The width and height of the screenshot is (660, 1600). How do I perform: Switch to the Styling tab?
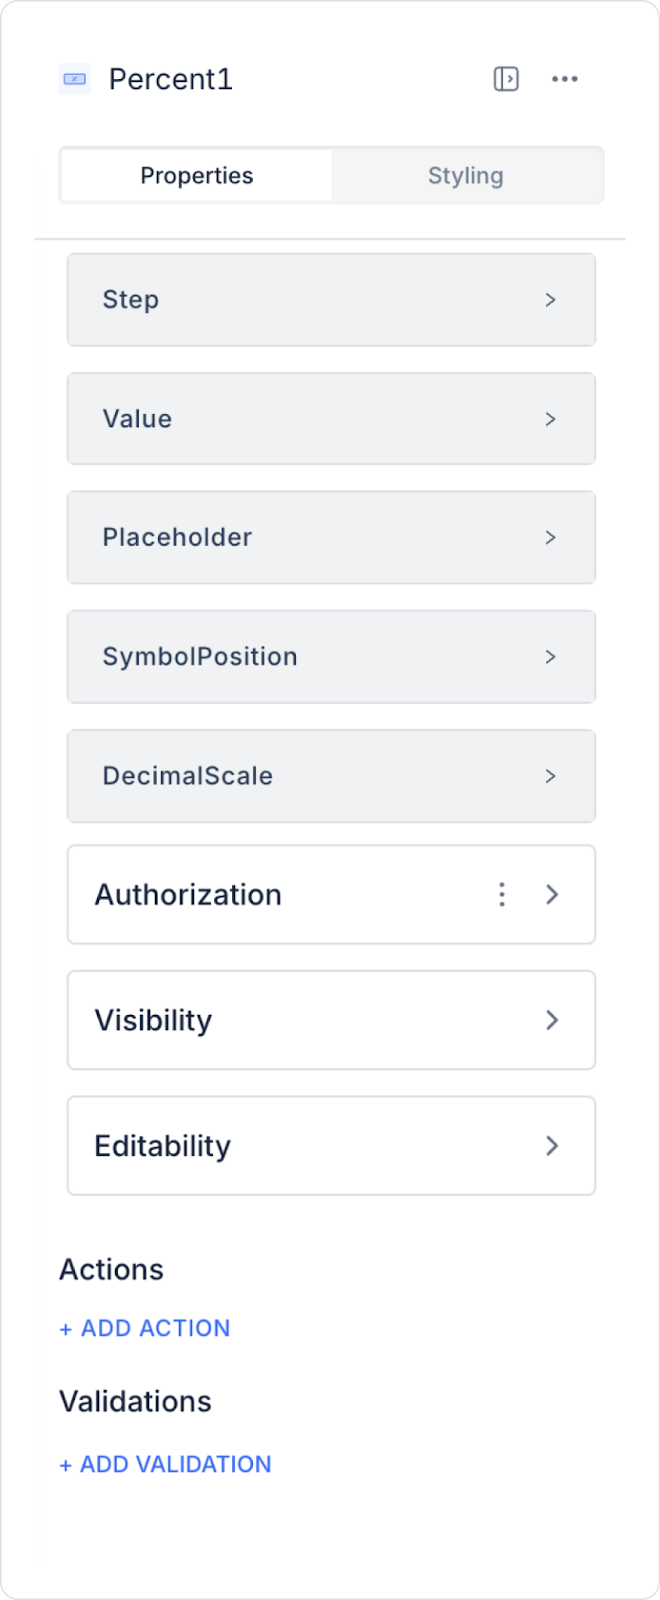pyautogui.click(x=466, y=176)
